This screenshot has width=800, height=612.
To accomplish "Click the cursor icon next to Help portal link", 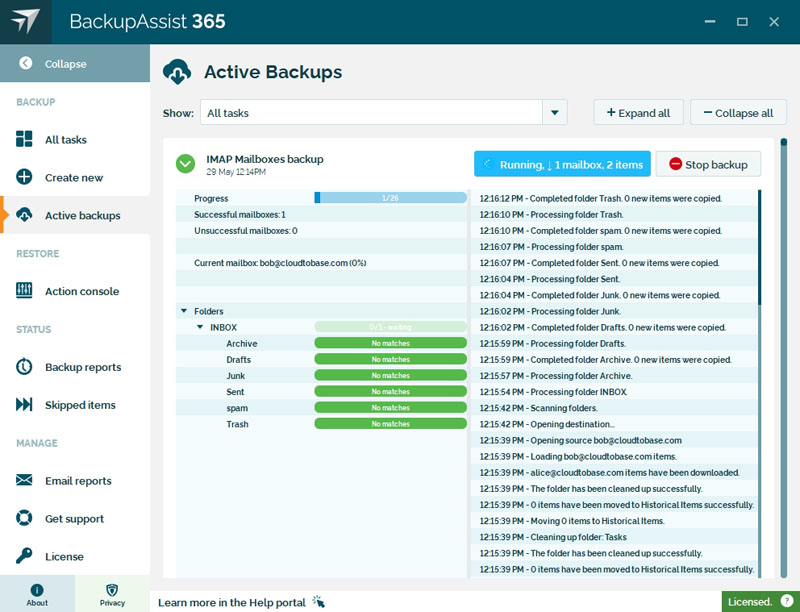I will (318, 602).
